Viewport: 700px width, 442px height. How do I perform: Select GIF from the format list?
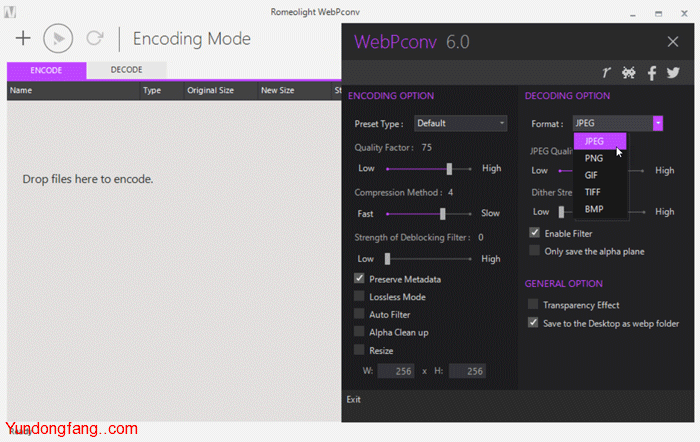coord(600,175)
